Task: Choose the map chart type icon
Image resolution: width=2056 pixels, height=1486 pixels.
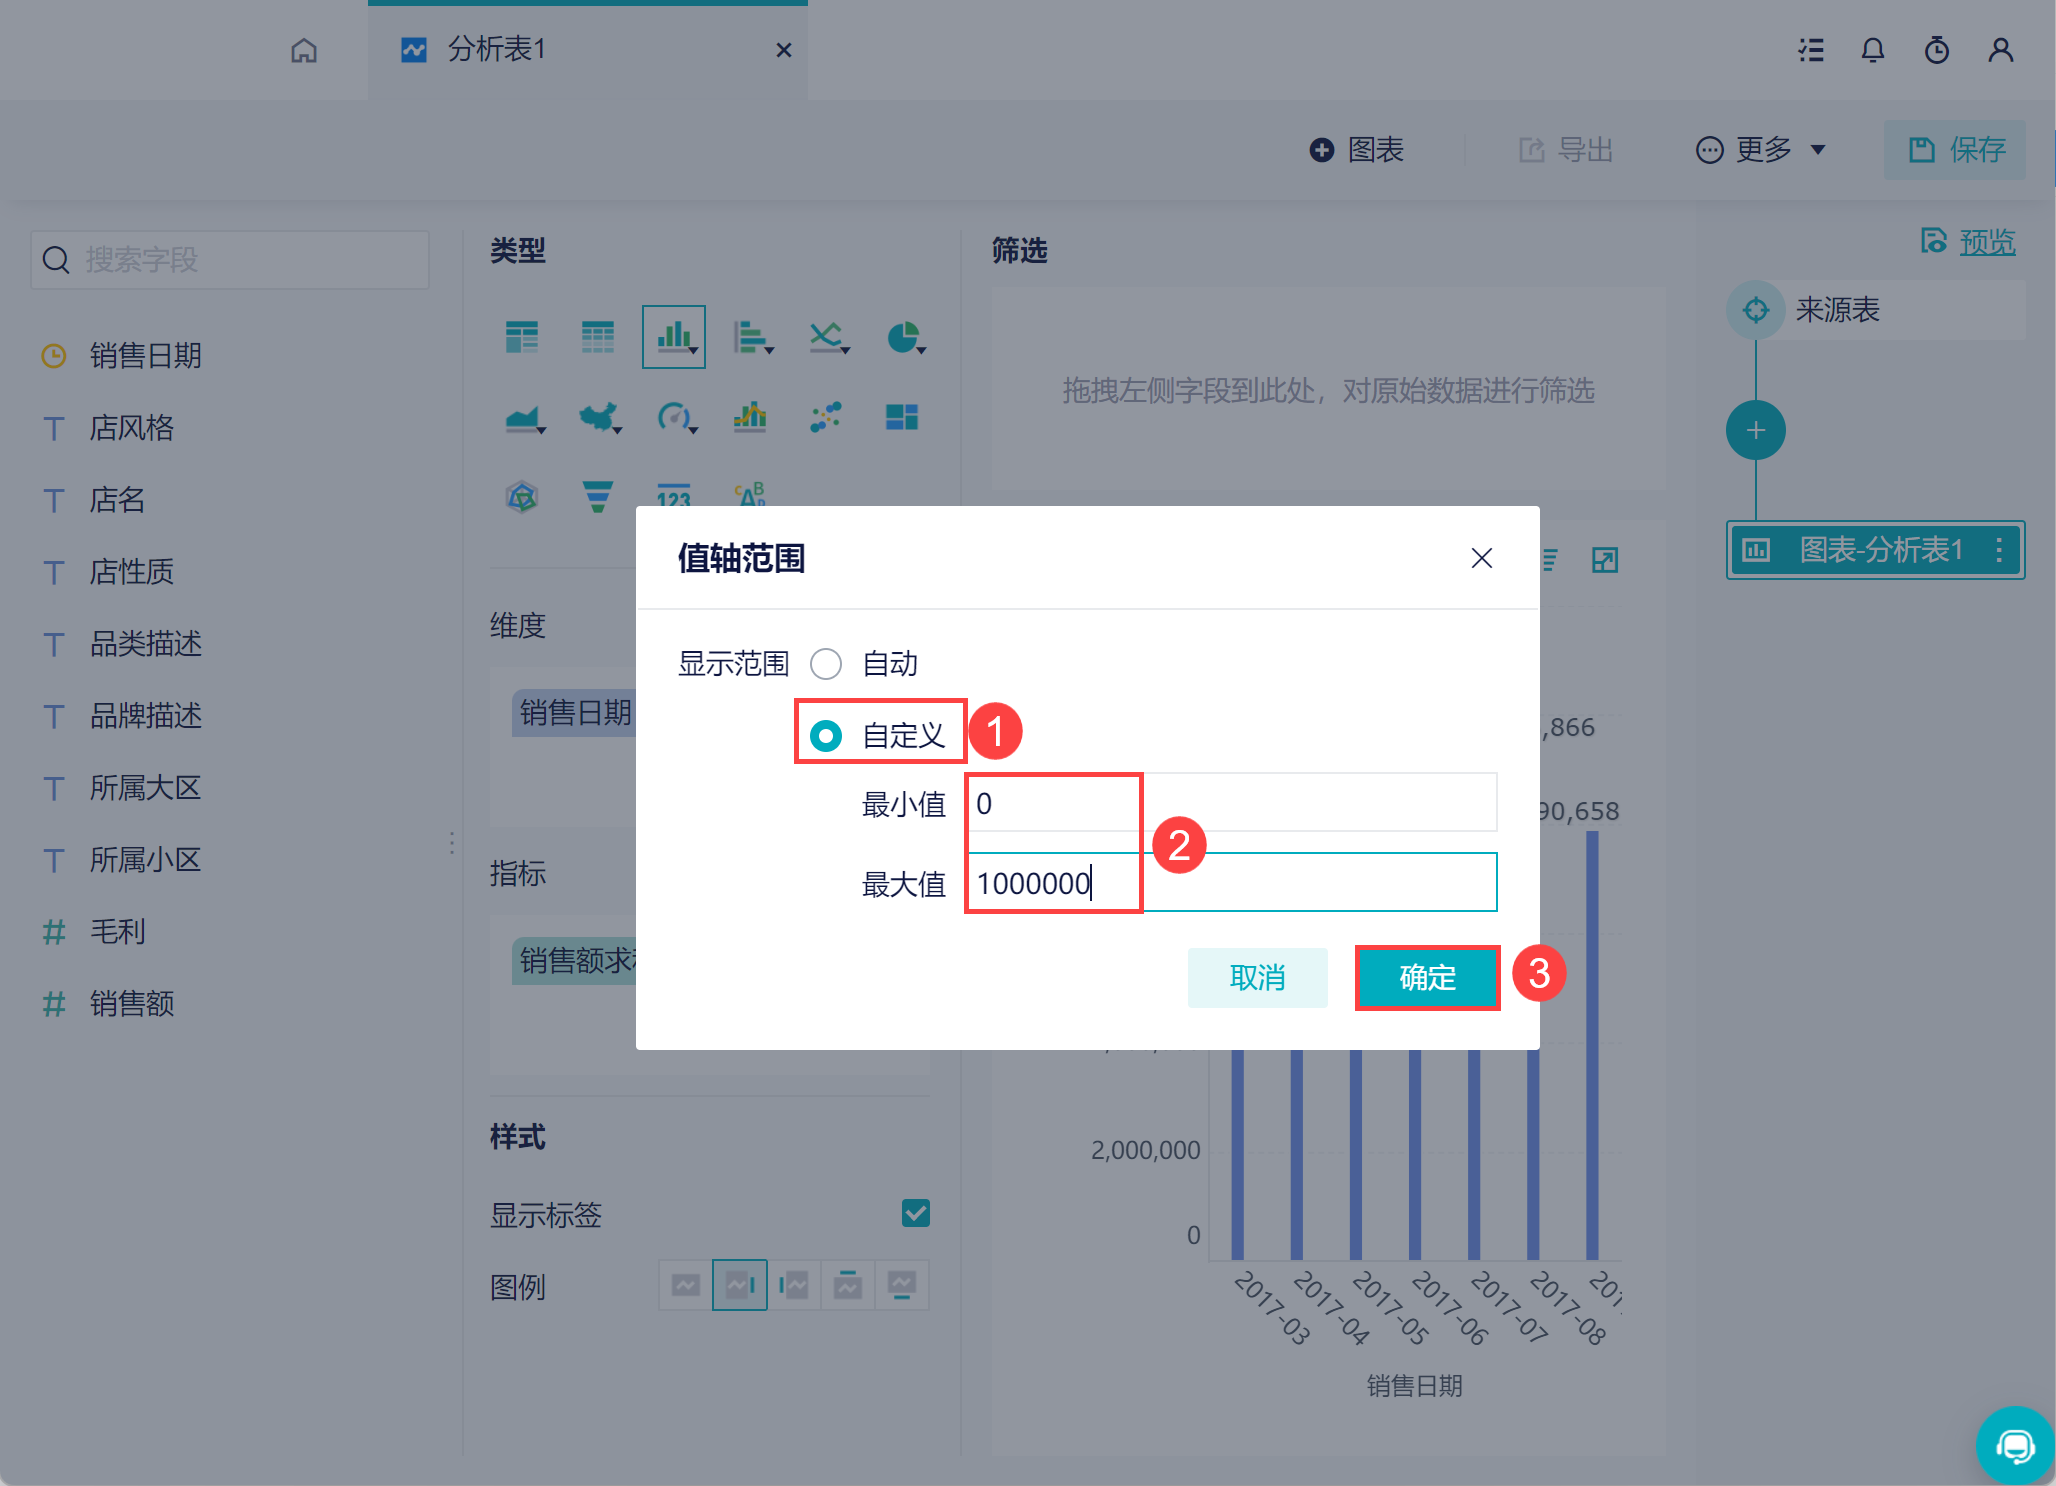Action: tap(598, 416)
